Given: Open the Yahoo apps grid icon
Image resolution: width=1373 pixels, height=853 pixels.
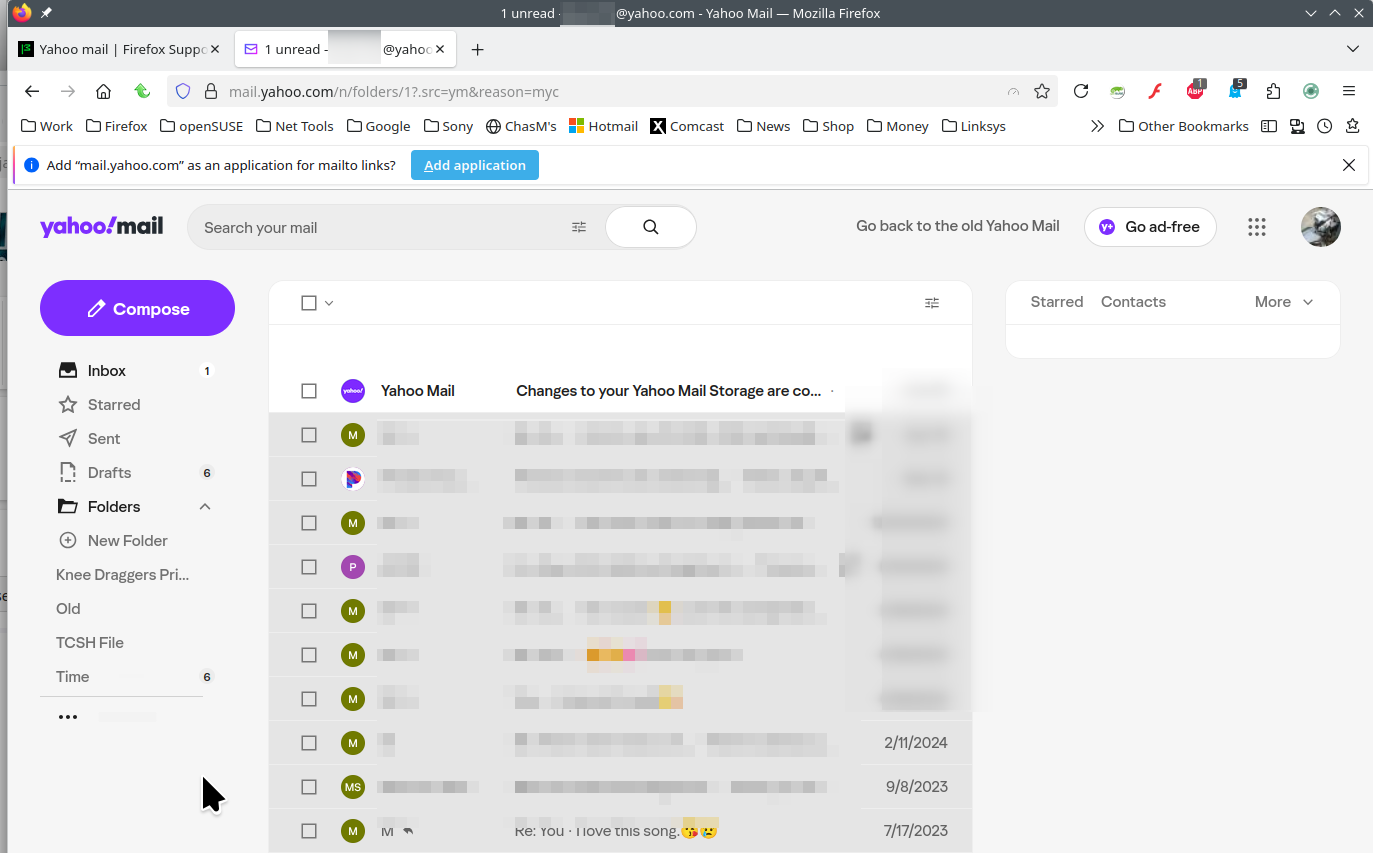Looking at the screenshot, I should pos(1257,227).
